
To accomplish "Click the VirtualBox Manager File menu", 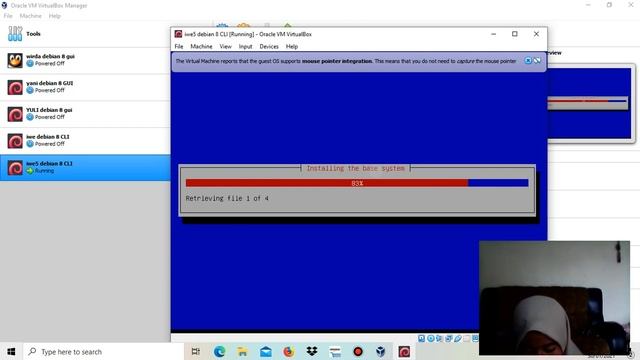I will 8,16.
